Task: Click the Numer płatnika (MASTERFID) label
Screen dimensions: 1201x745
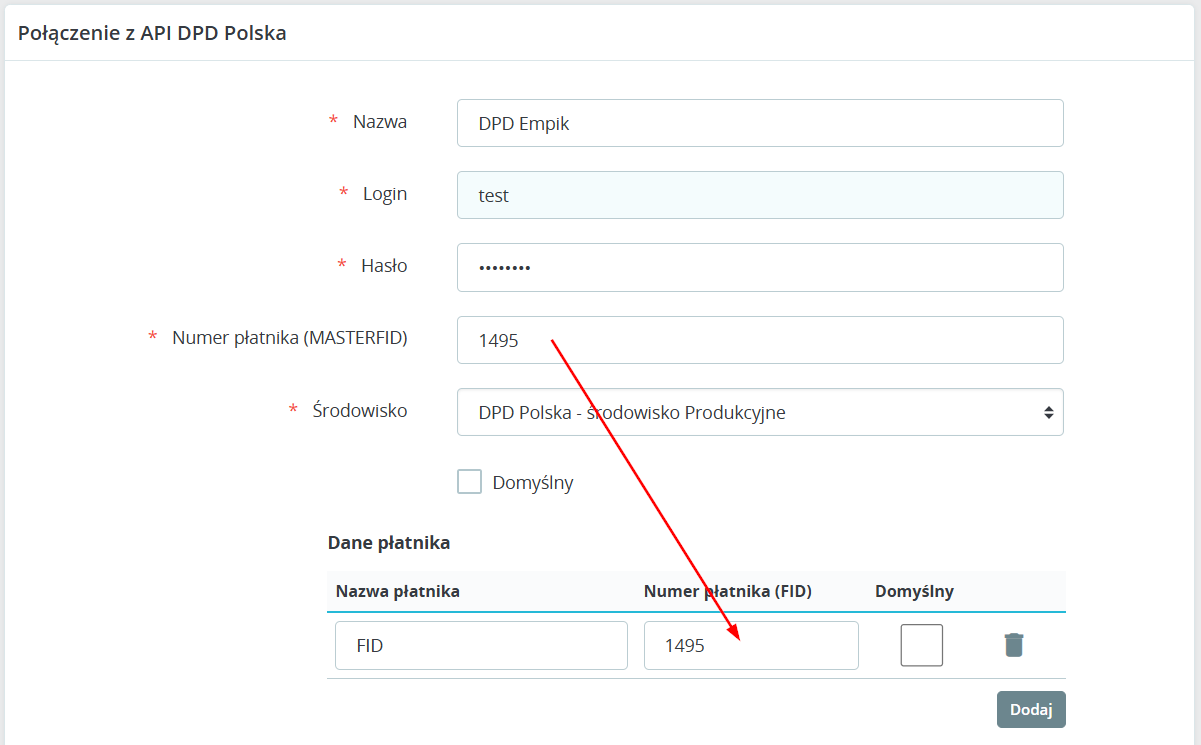Action: pos(289,338)
